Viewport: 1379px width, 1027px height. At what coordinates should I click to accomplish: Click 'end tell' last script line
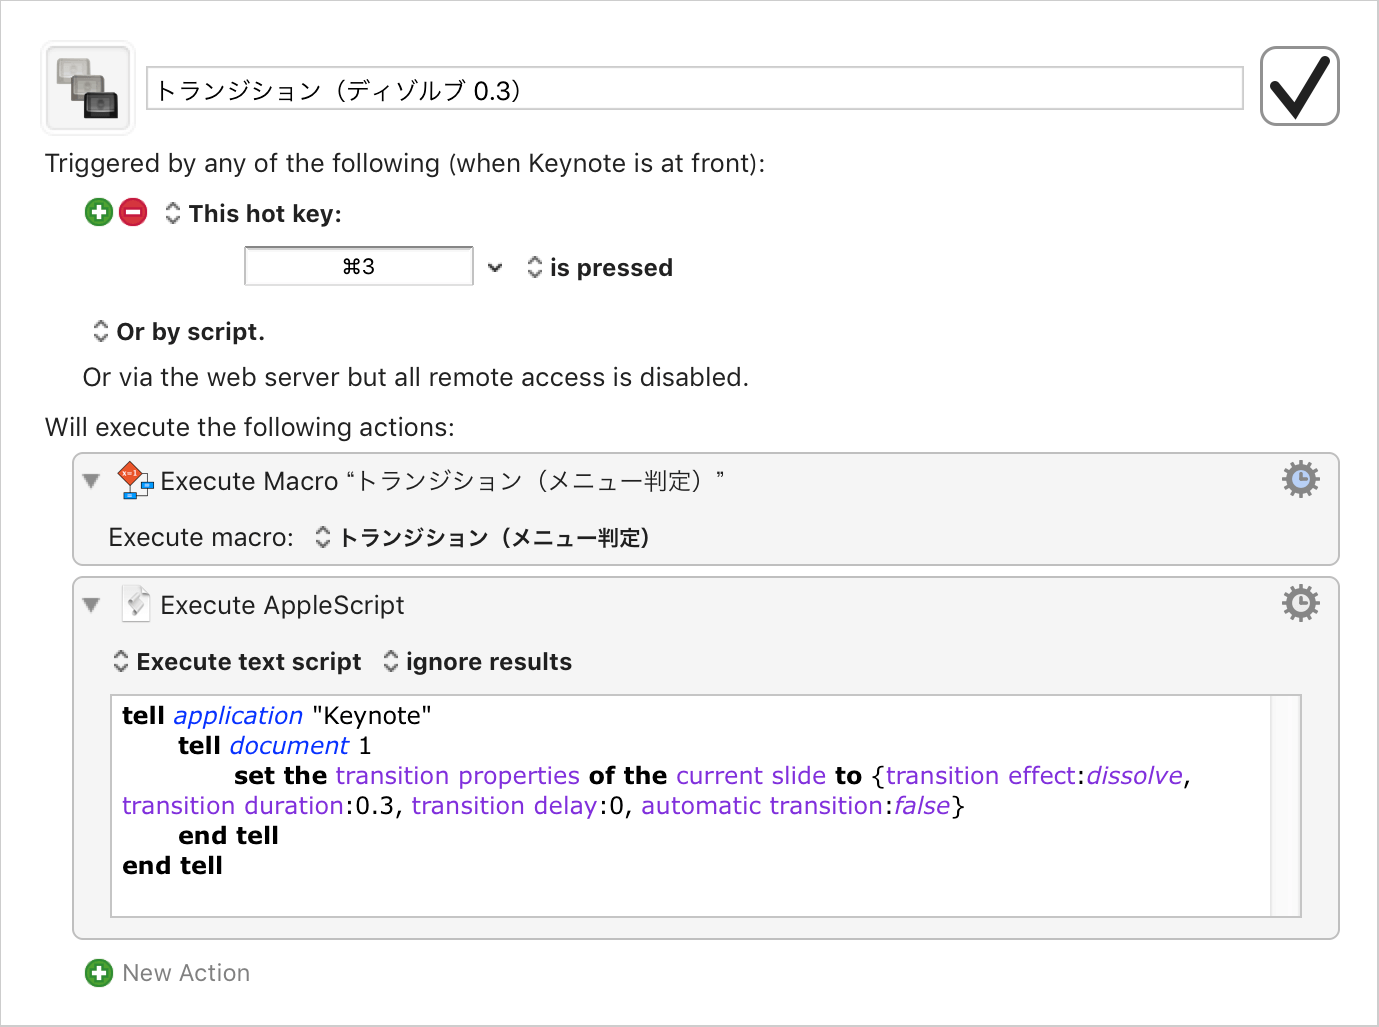click(x=172, y=865)
